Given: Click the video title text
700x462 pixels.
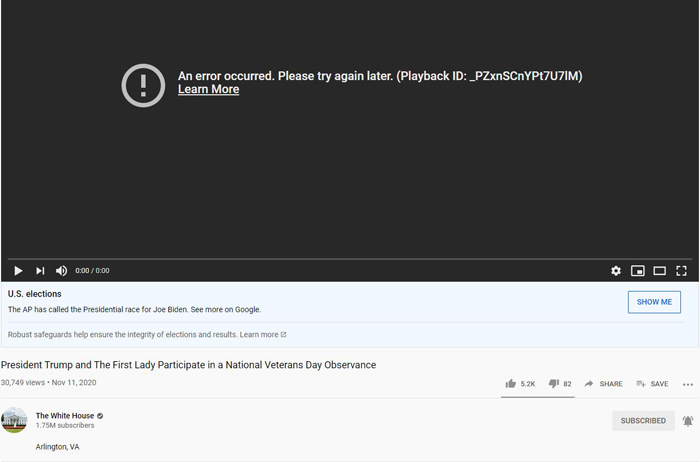Looking at the screenshot, I should click(x=188, y=365).
